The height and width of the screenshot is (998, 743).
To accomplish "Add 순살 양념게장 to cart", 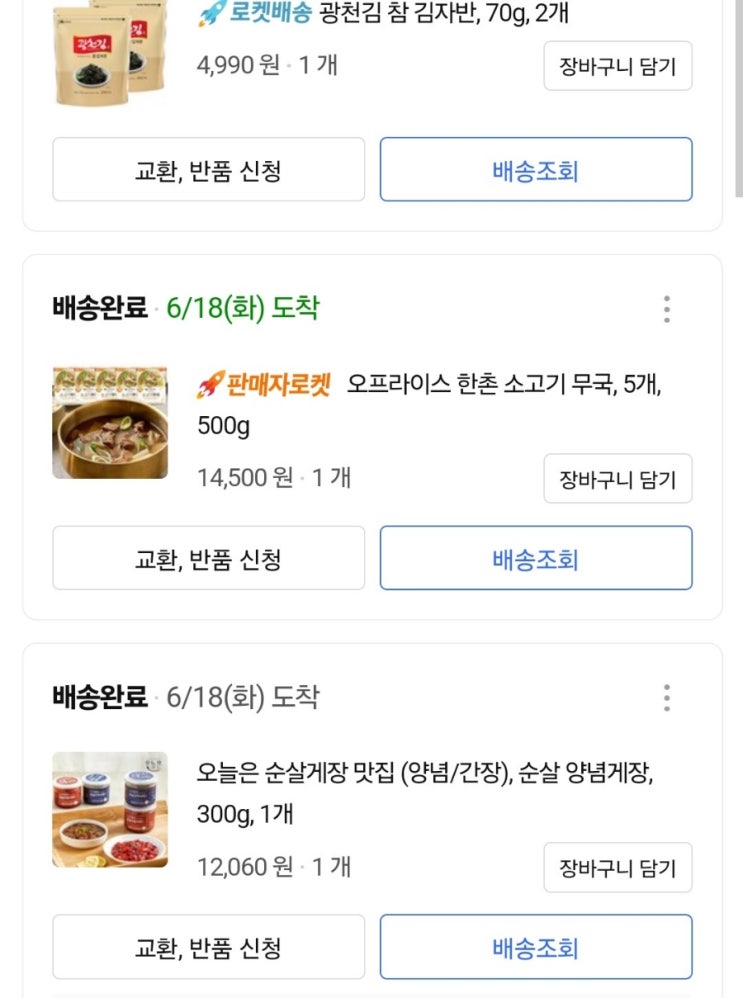I will [618, 867].
